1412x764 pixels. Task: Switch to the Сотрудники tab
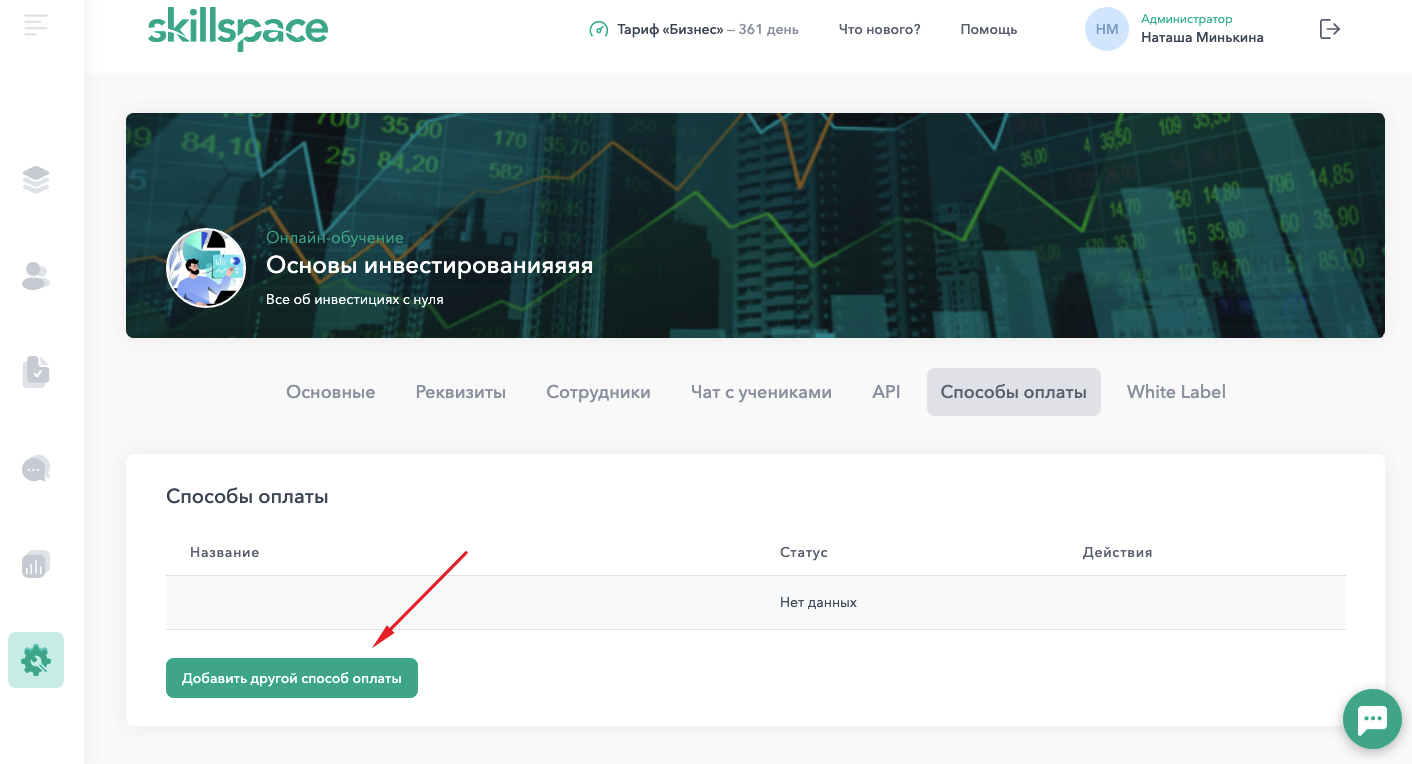coord(598,392)
